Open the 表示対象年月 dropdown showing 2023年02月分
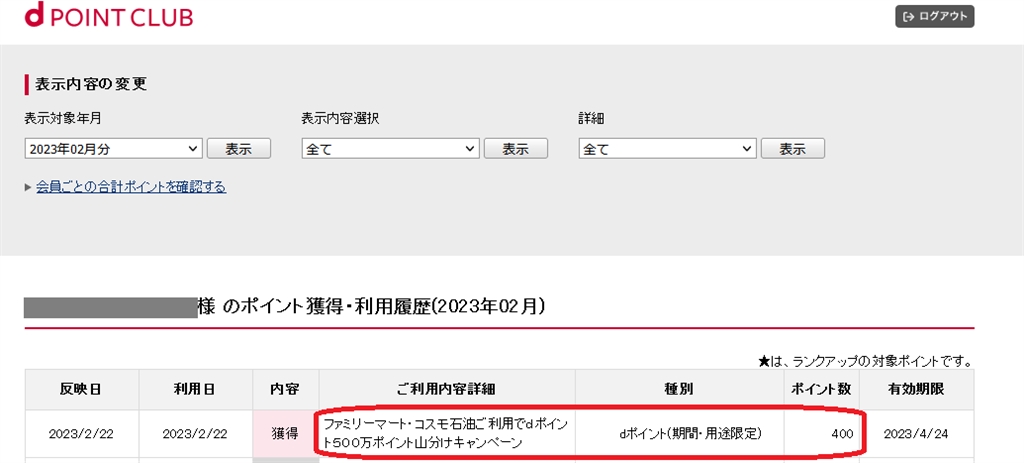Screen dimensions: 1024x463 (114, 149)
